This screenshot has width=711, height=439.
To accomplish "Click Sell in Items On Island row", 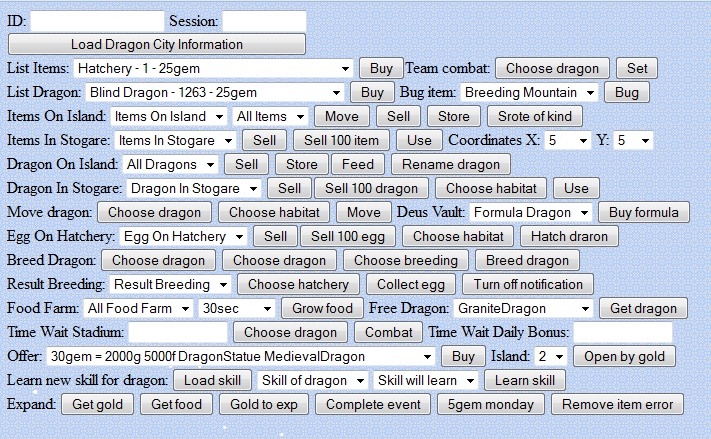I will coord(399,117).
